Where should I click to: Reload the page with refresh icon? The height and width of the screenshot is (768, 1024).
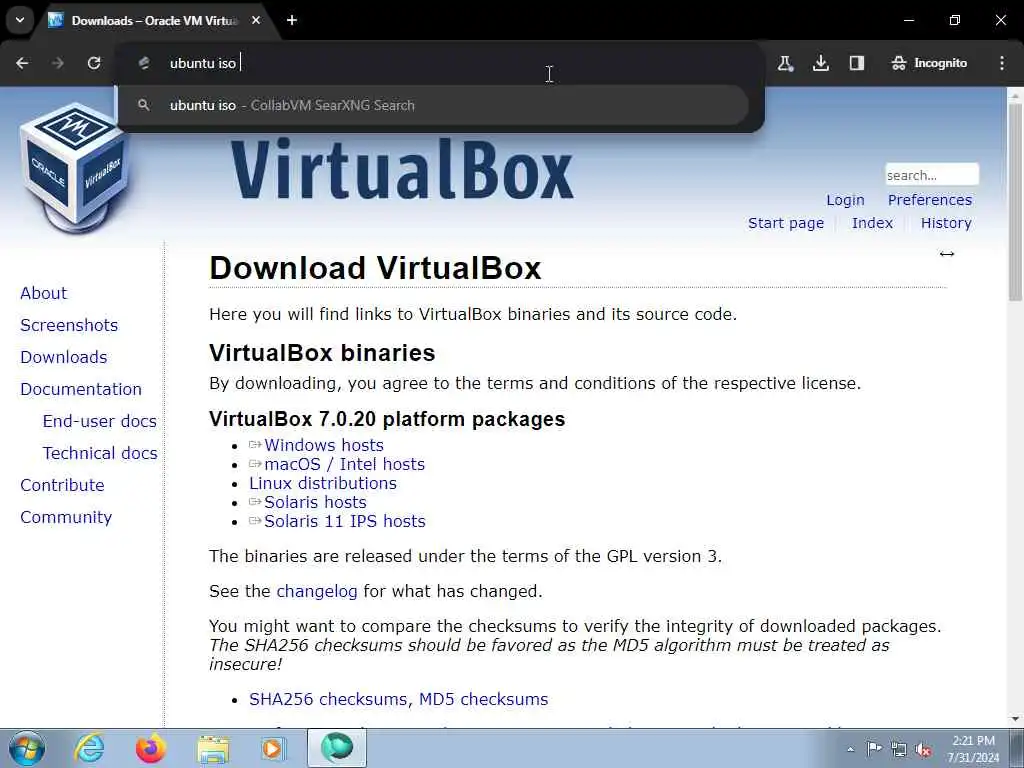pyautogui.click(x=94, y=63)
